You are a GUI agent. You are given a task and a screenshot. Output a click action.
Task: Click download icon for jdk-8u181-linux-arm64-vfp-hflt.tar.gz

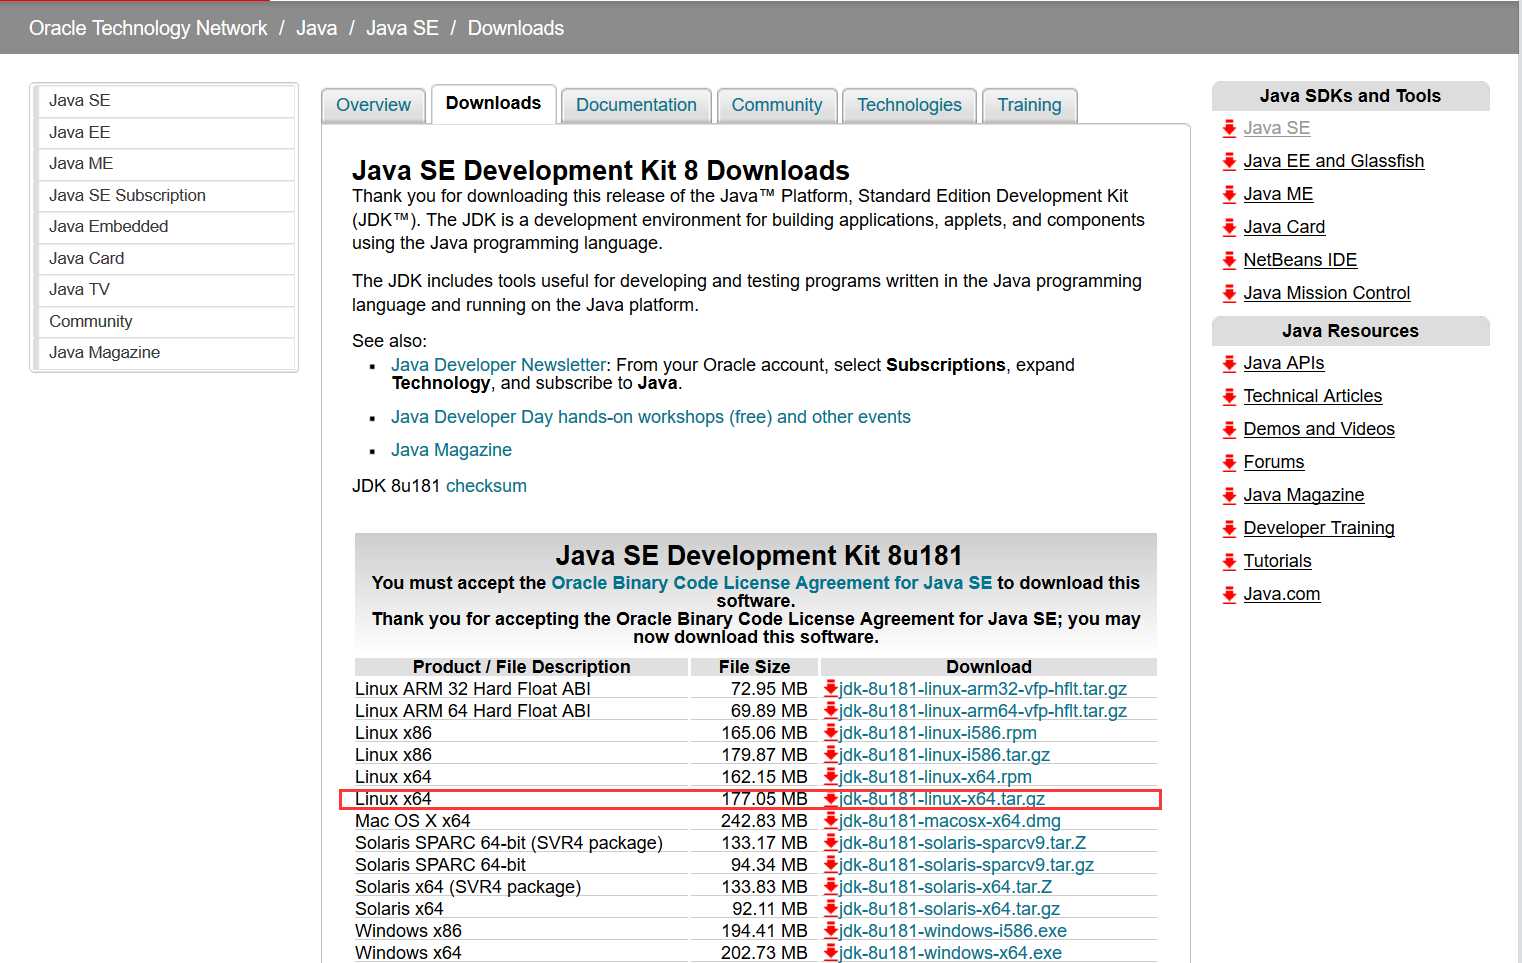click(x=830, y=710)
